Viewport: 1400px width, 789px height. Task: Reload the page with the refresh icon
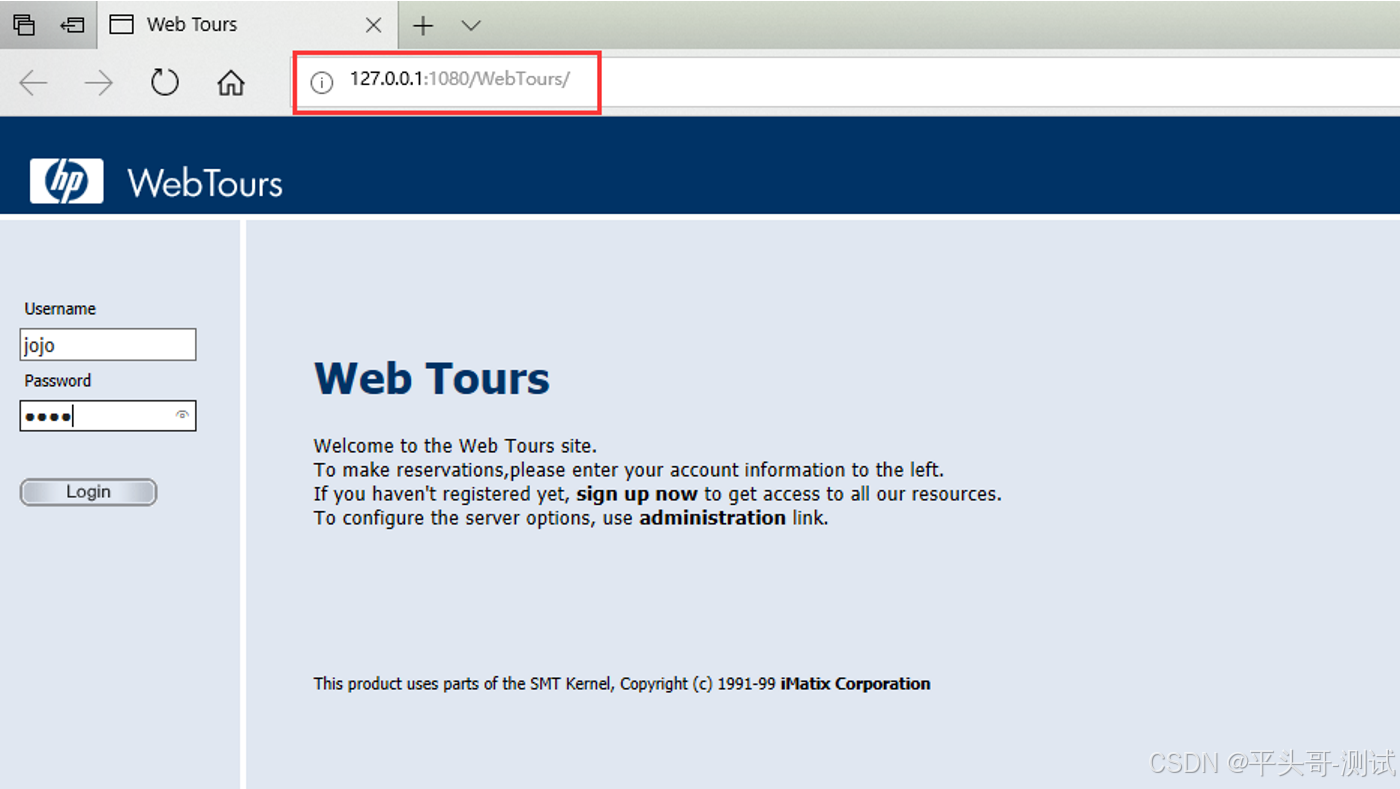tap(165, 82)
